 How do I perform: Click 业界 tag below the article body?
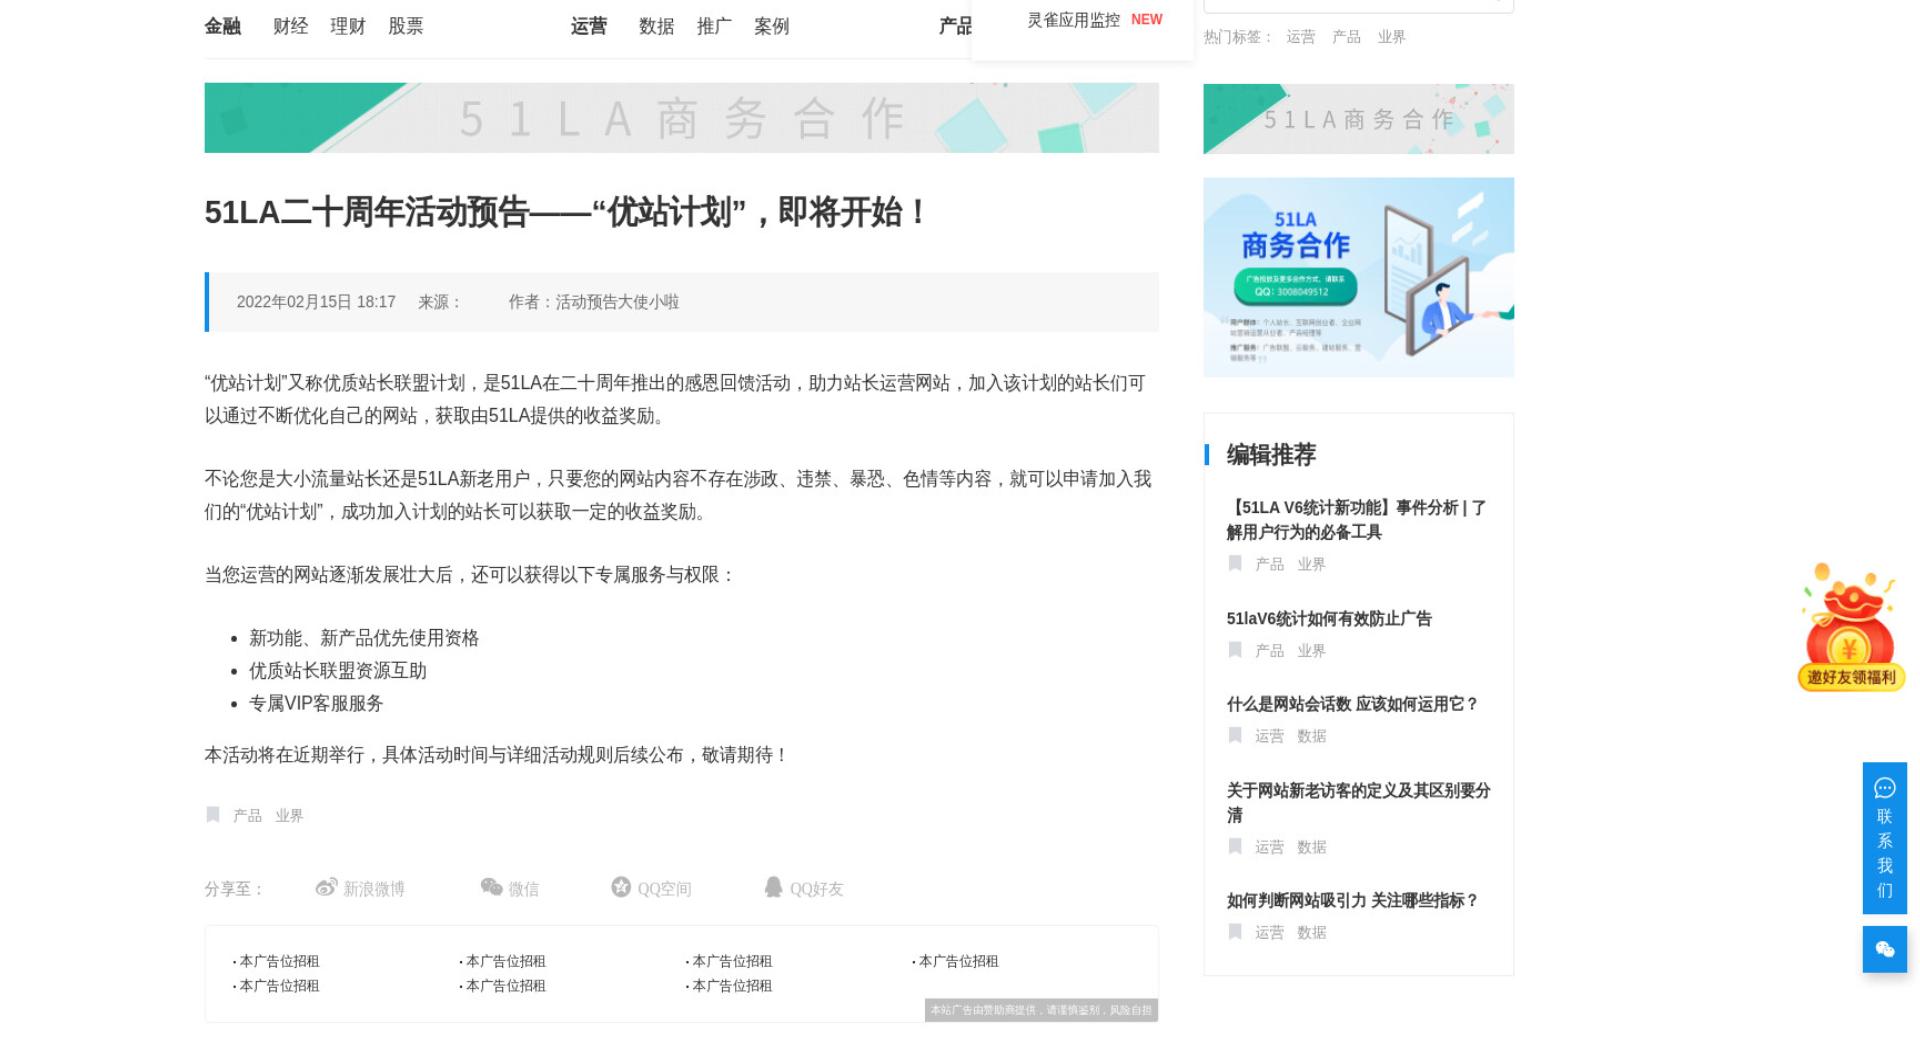tap(289, 816)
